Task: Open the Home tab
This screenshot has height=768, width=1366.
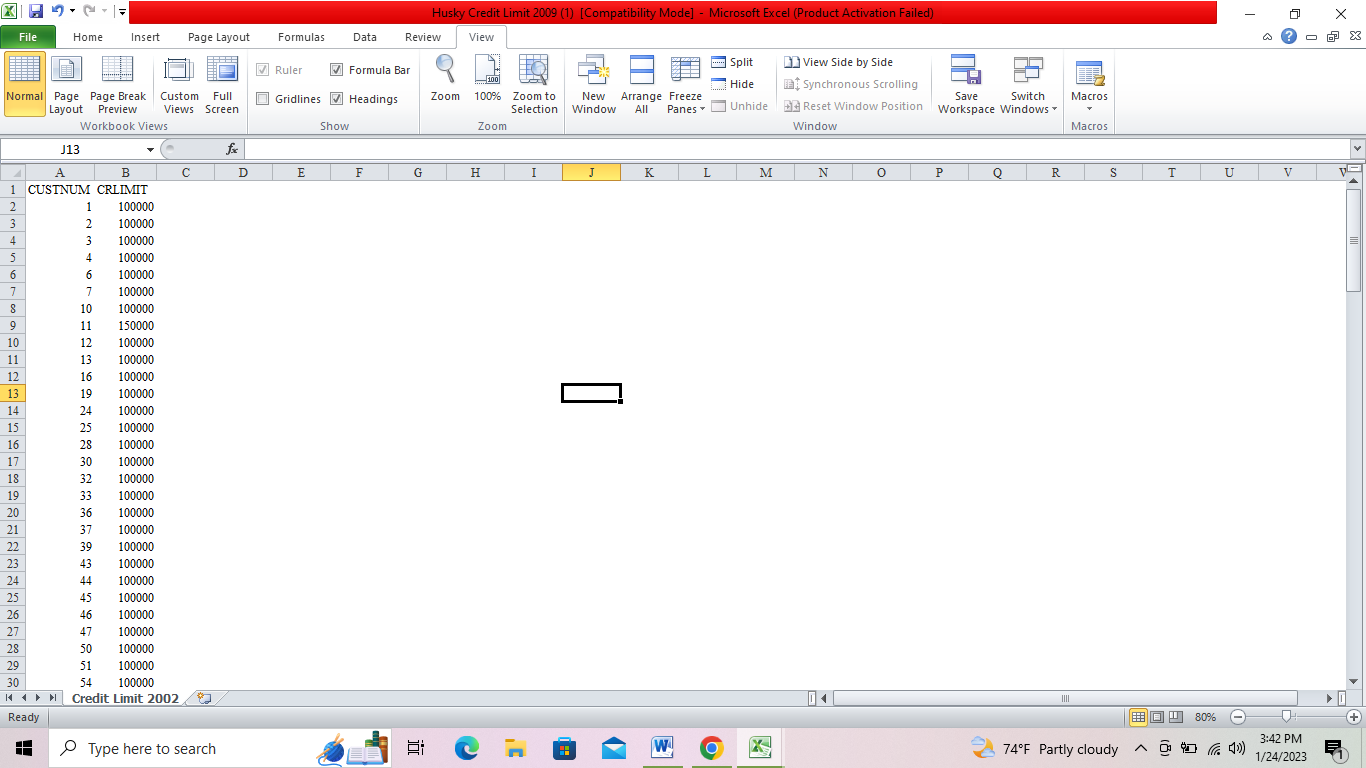Action: point(88,37)
